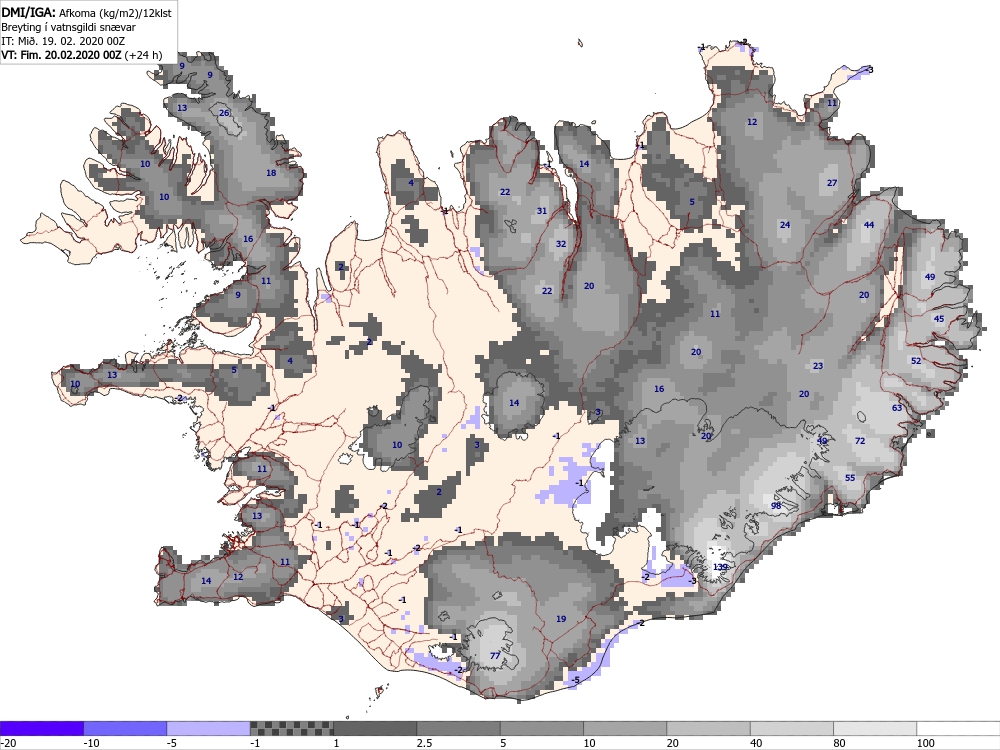
Task: Click the 32 value in north Iceland
Action: coord(561,244)
